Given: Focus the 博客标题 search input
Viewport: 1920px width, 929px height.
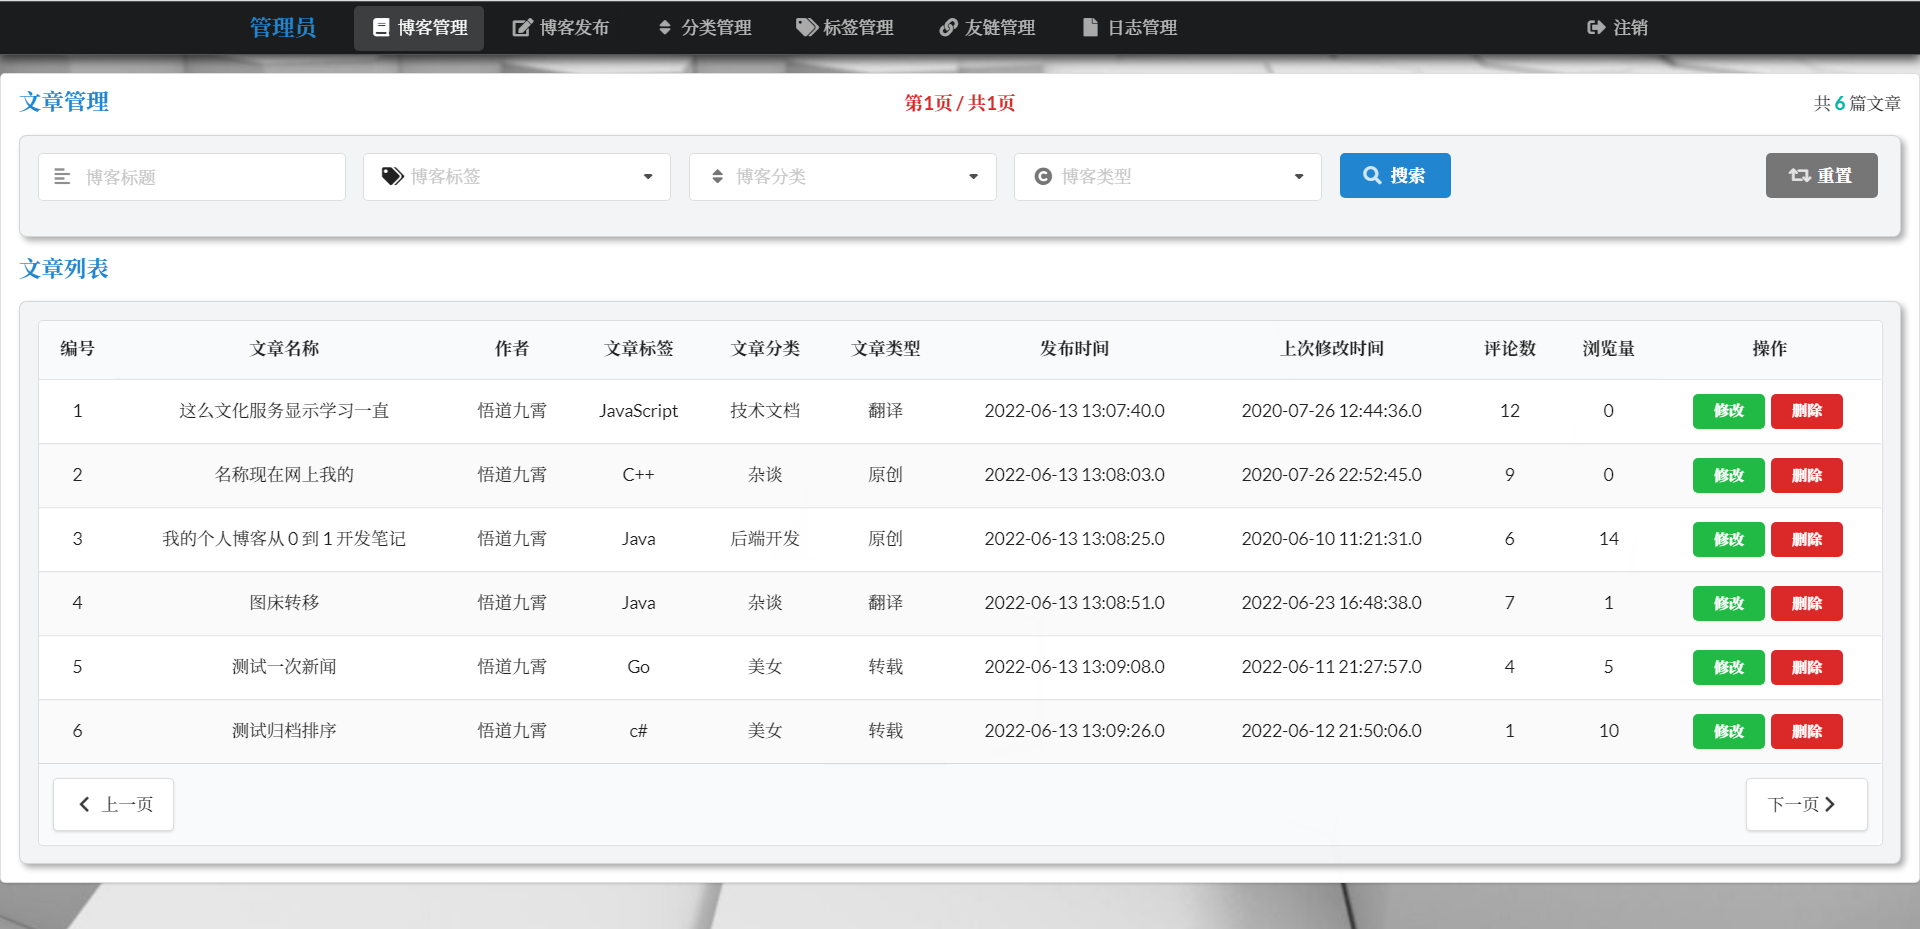Looking at the screenshot, I should click(192, 177).
